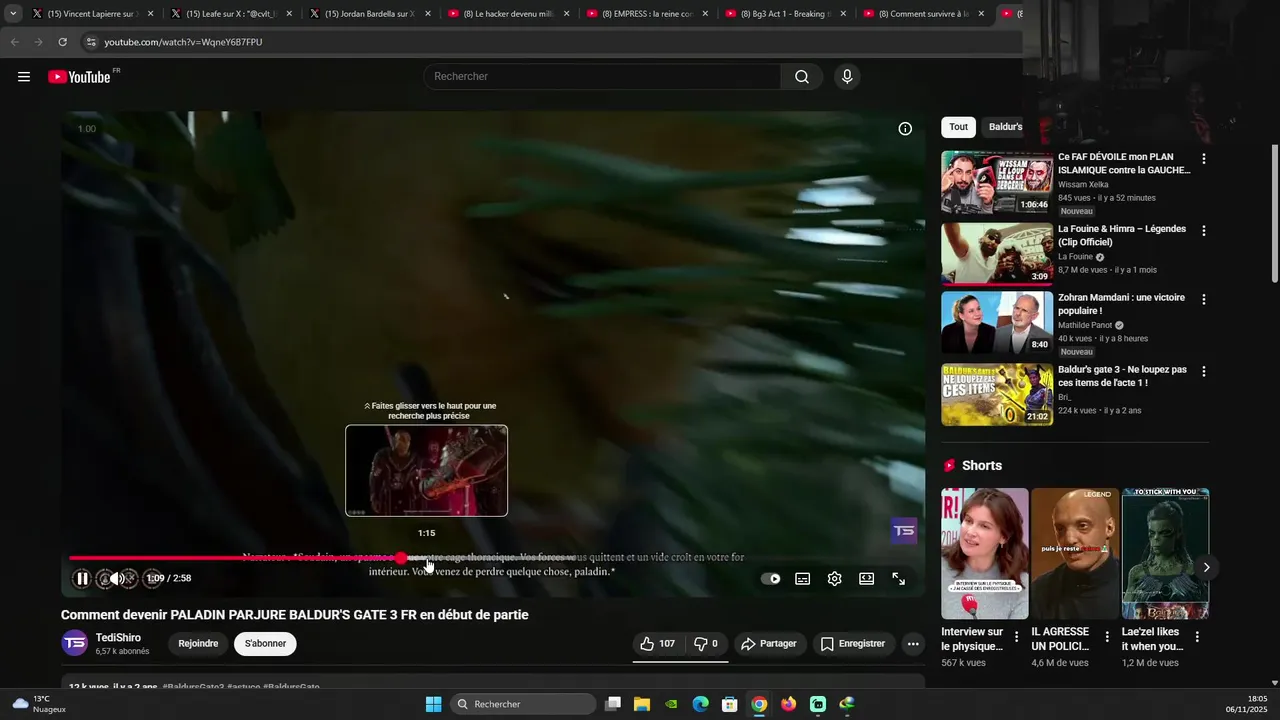Viewport: 1280px width, 720px height.
Task: Open player settings gear
Action: [x=834, y=579]
